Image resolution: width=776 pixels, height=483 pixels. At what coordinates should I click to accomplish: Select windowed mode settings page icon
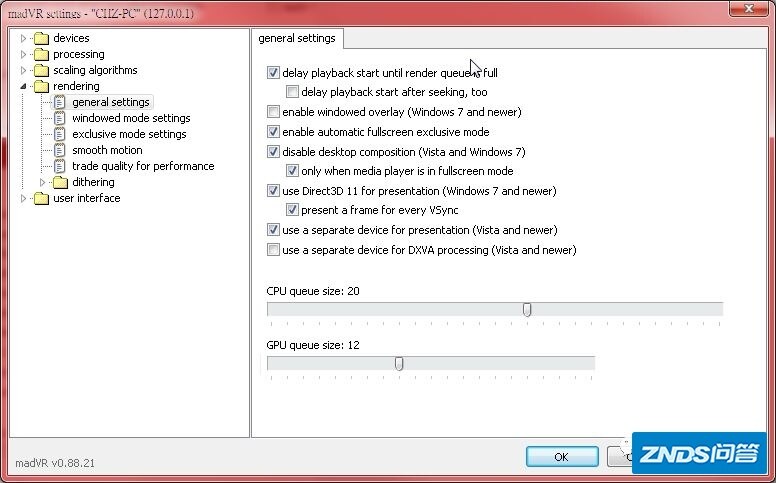[x=59, y=118]
